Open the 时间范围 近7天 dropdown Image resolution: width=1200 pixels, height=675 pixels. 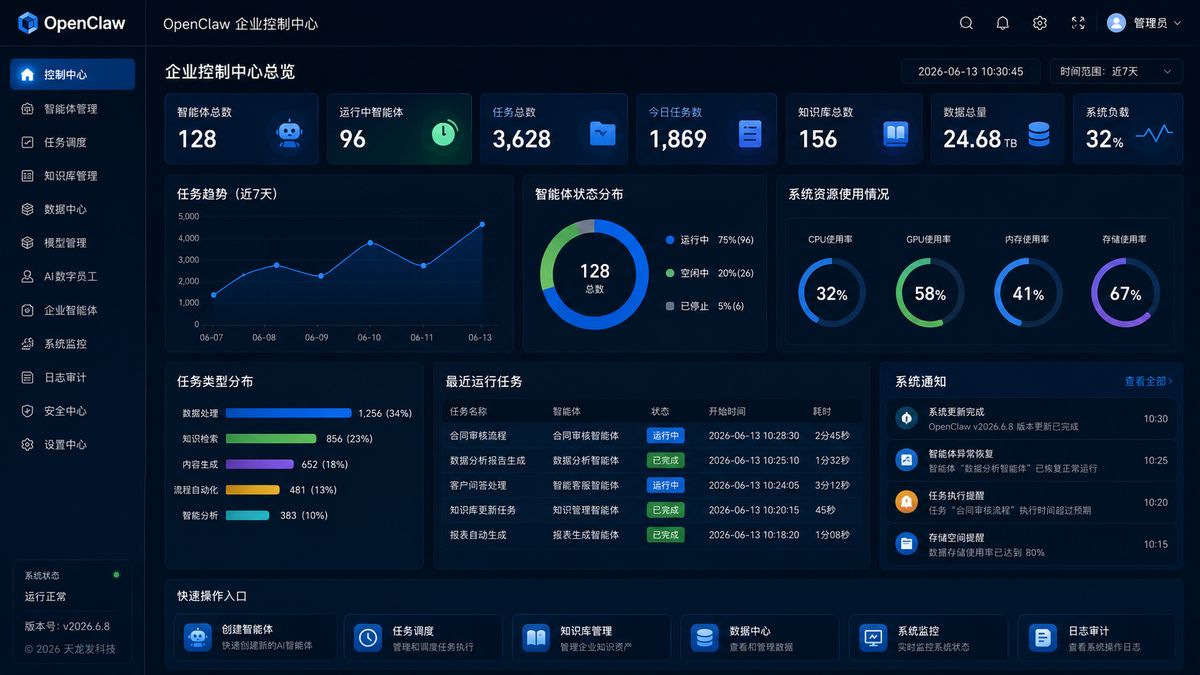tap(1115, 71)
